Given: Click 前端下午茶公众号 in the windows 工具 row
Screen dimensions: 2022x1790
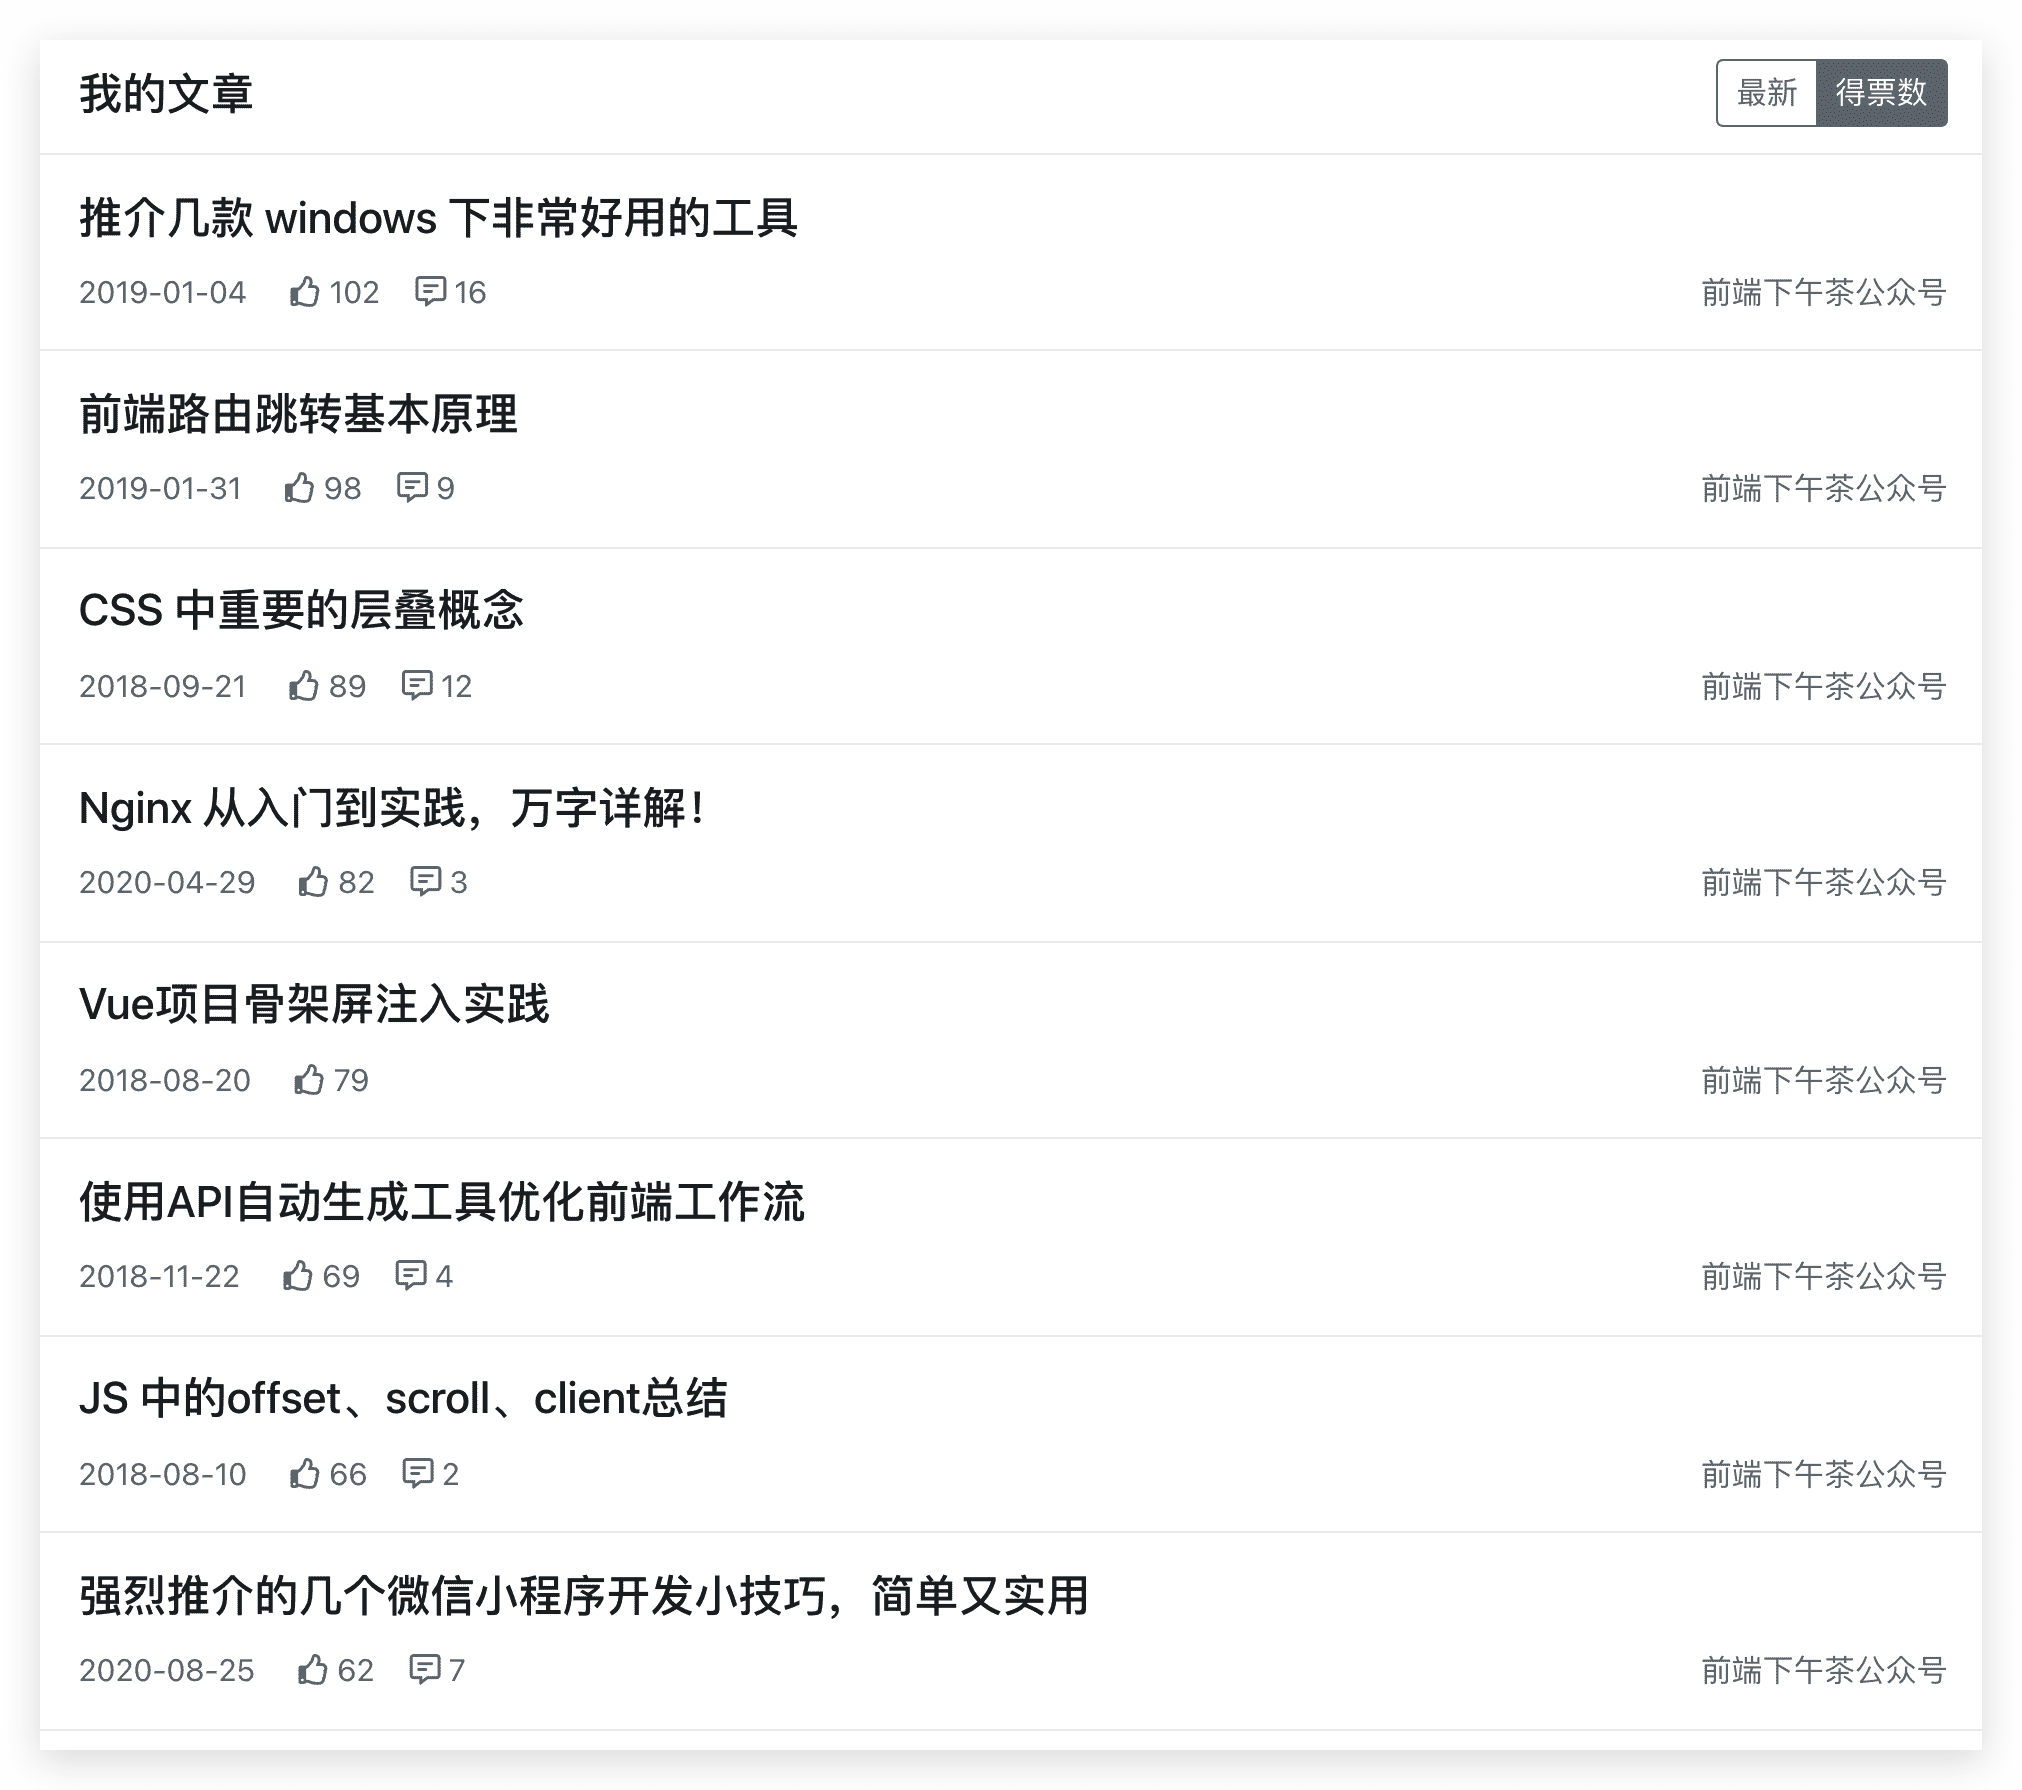Looking at the screenshot, I should click(1824, 292).
